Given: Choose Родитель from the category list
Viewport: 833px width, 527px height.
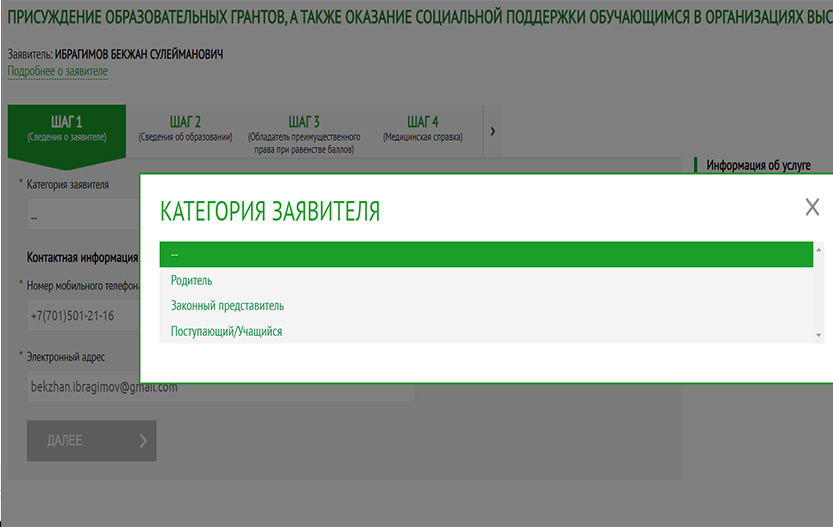Looking at the screenshot, I should coord(191,281).
